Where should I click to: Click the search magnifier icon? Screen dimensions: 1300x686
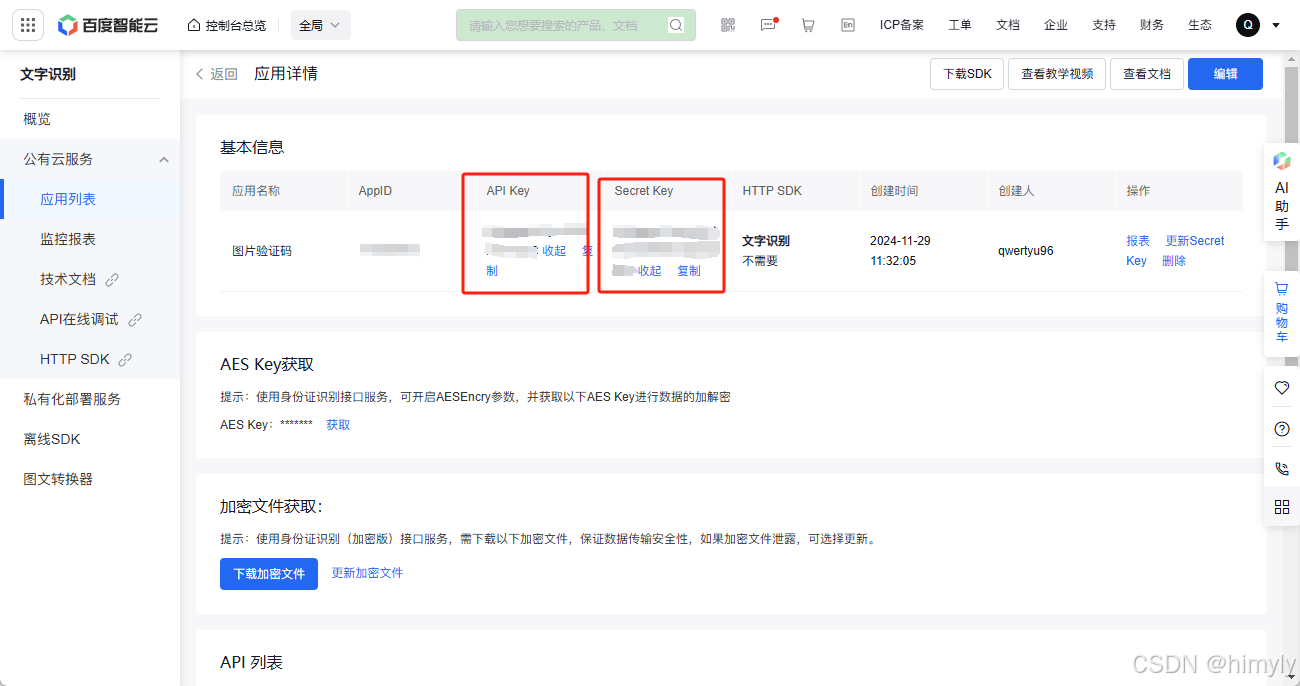click(677, 25)
